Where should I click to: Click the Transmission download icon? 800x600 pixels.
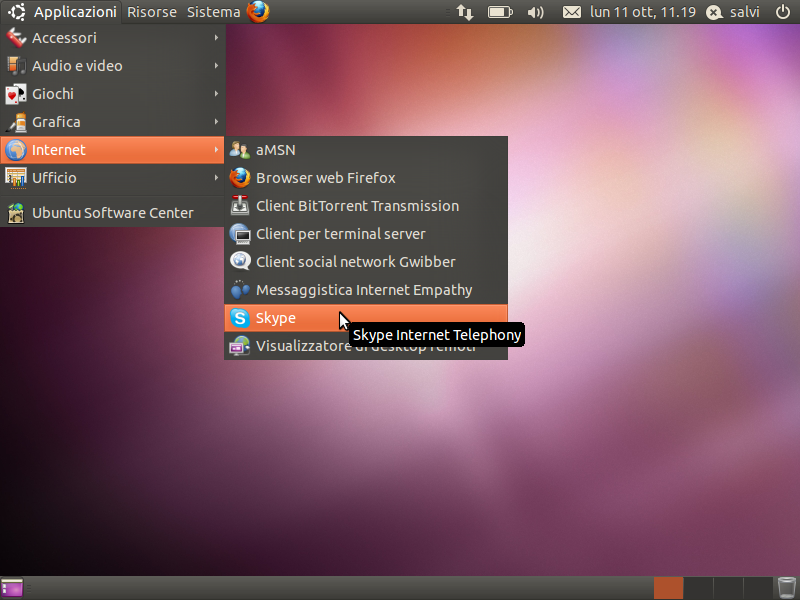[239, 206]
